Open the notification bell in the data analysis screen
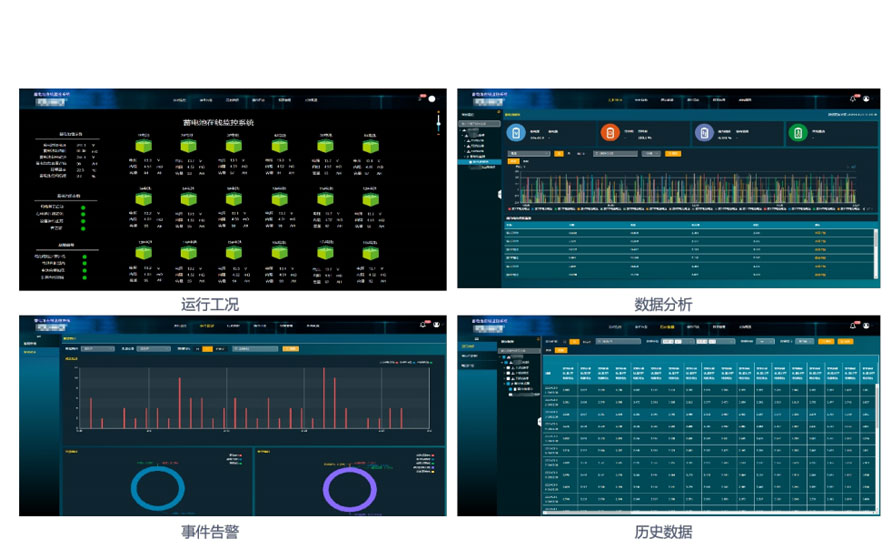This screenshot has width=890, height=550. point(853,99)
